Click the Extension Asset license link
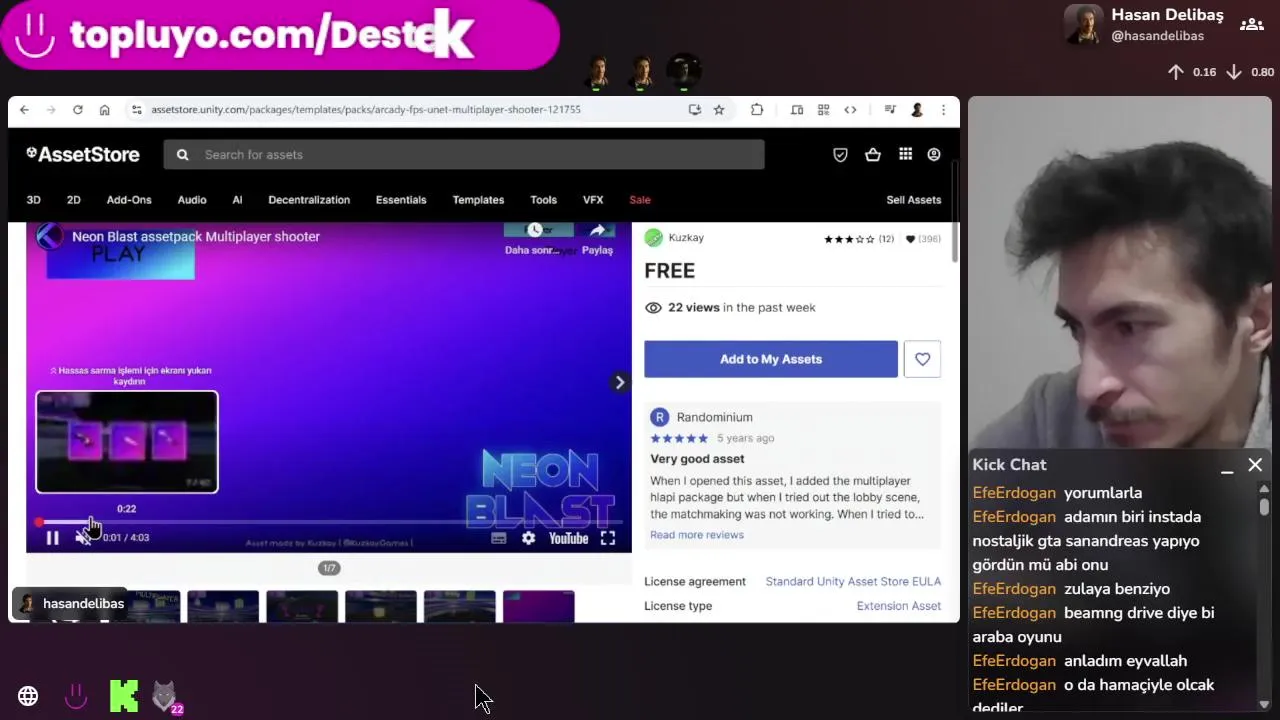Image resolution: width=1280 pixels, height=720 pixels. [899, 606]
